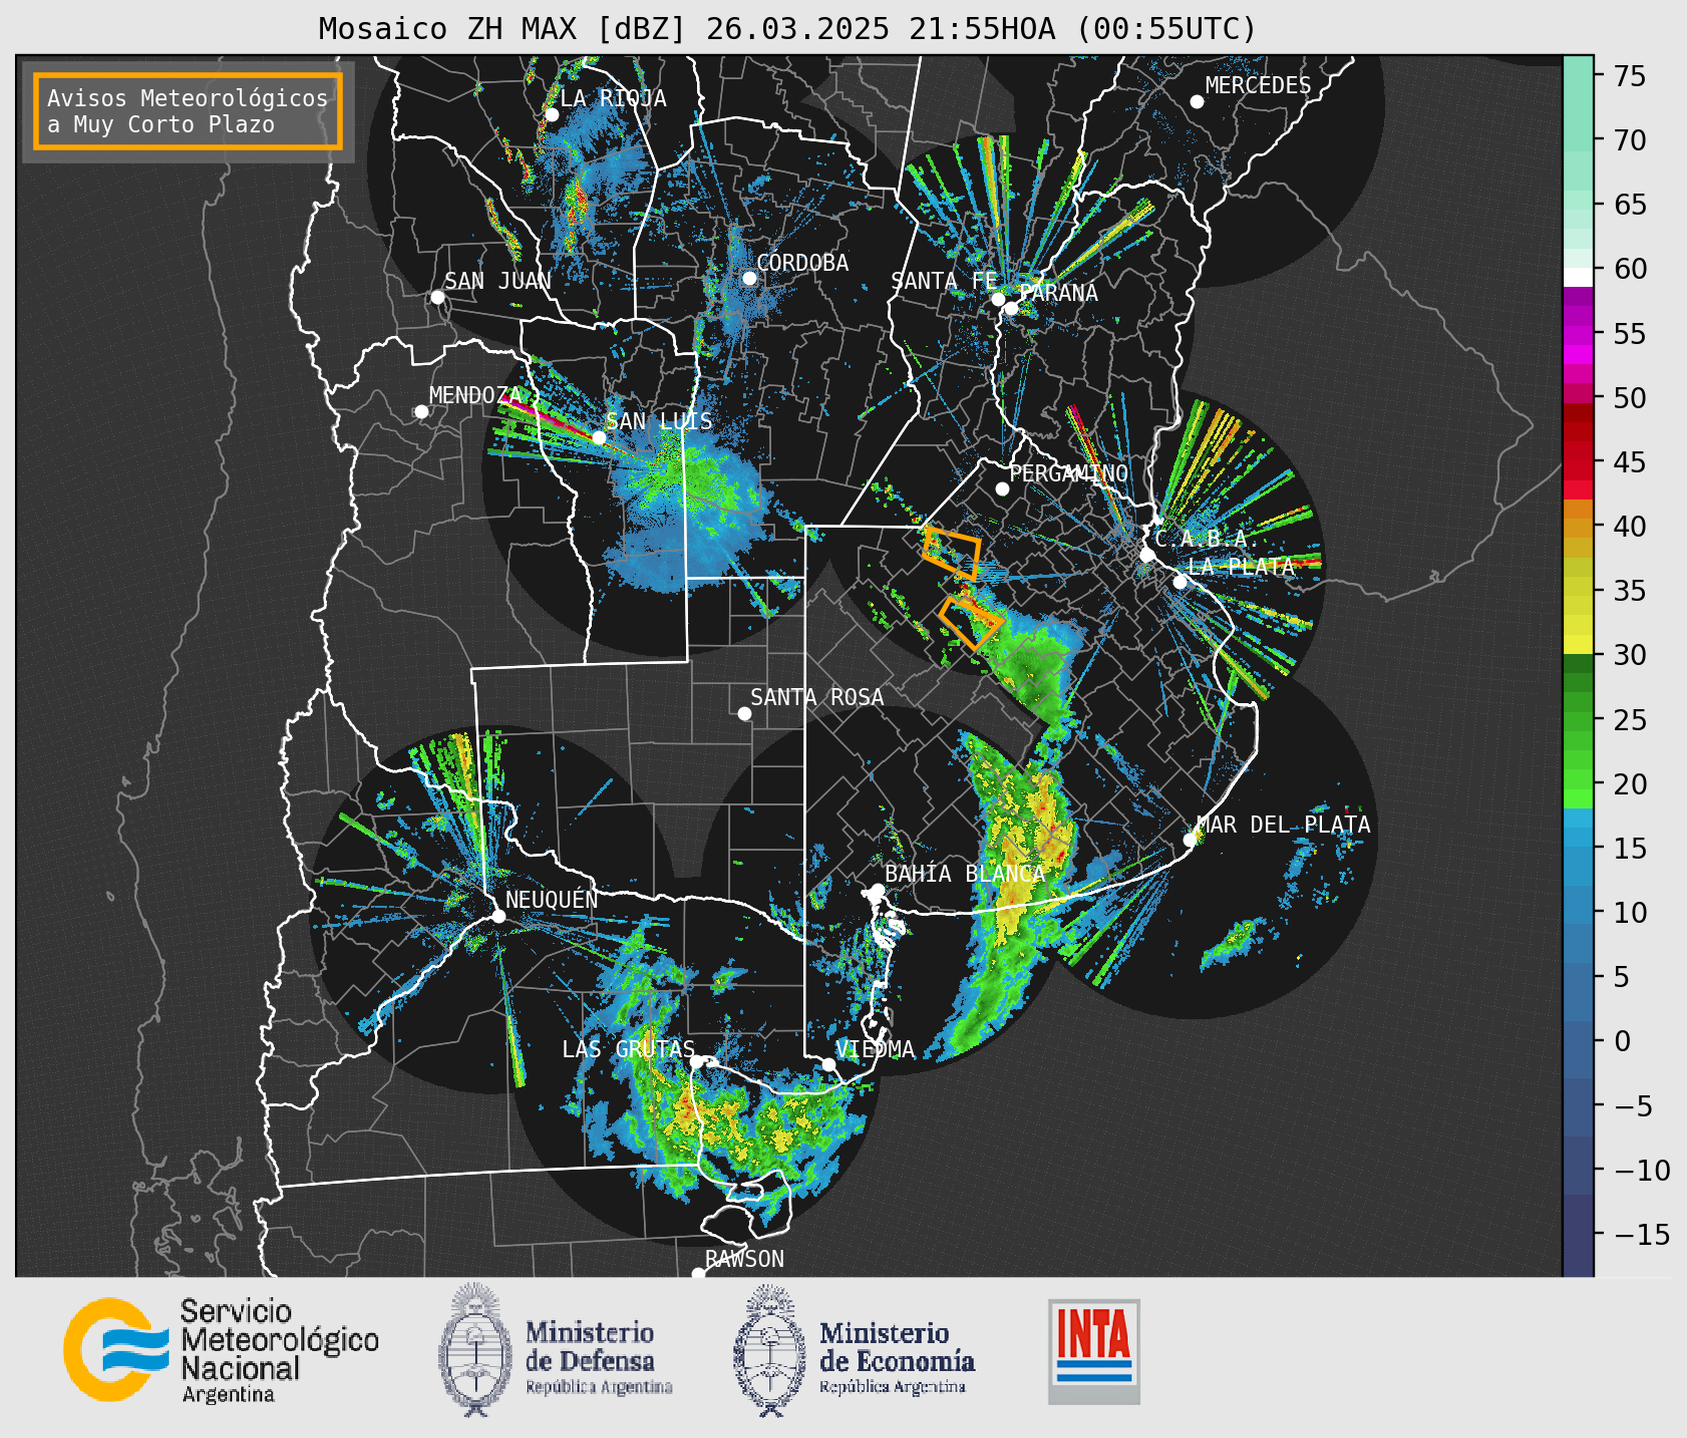Click the Mar del Plata marker dot
Viewport: 1687px width, 1438px height.
(1189, 840)
